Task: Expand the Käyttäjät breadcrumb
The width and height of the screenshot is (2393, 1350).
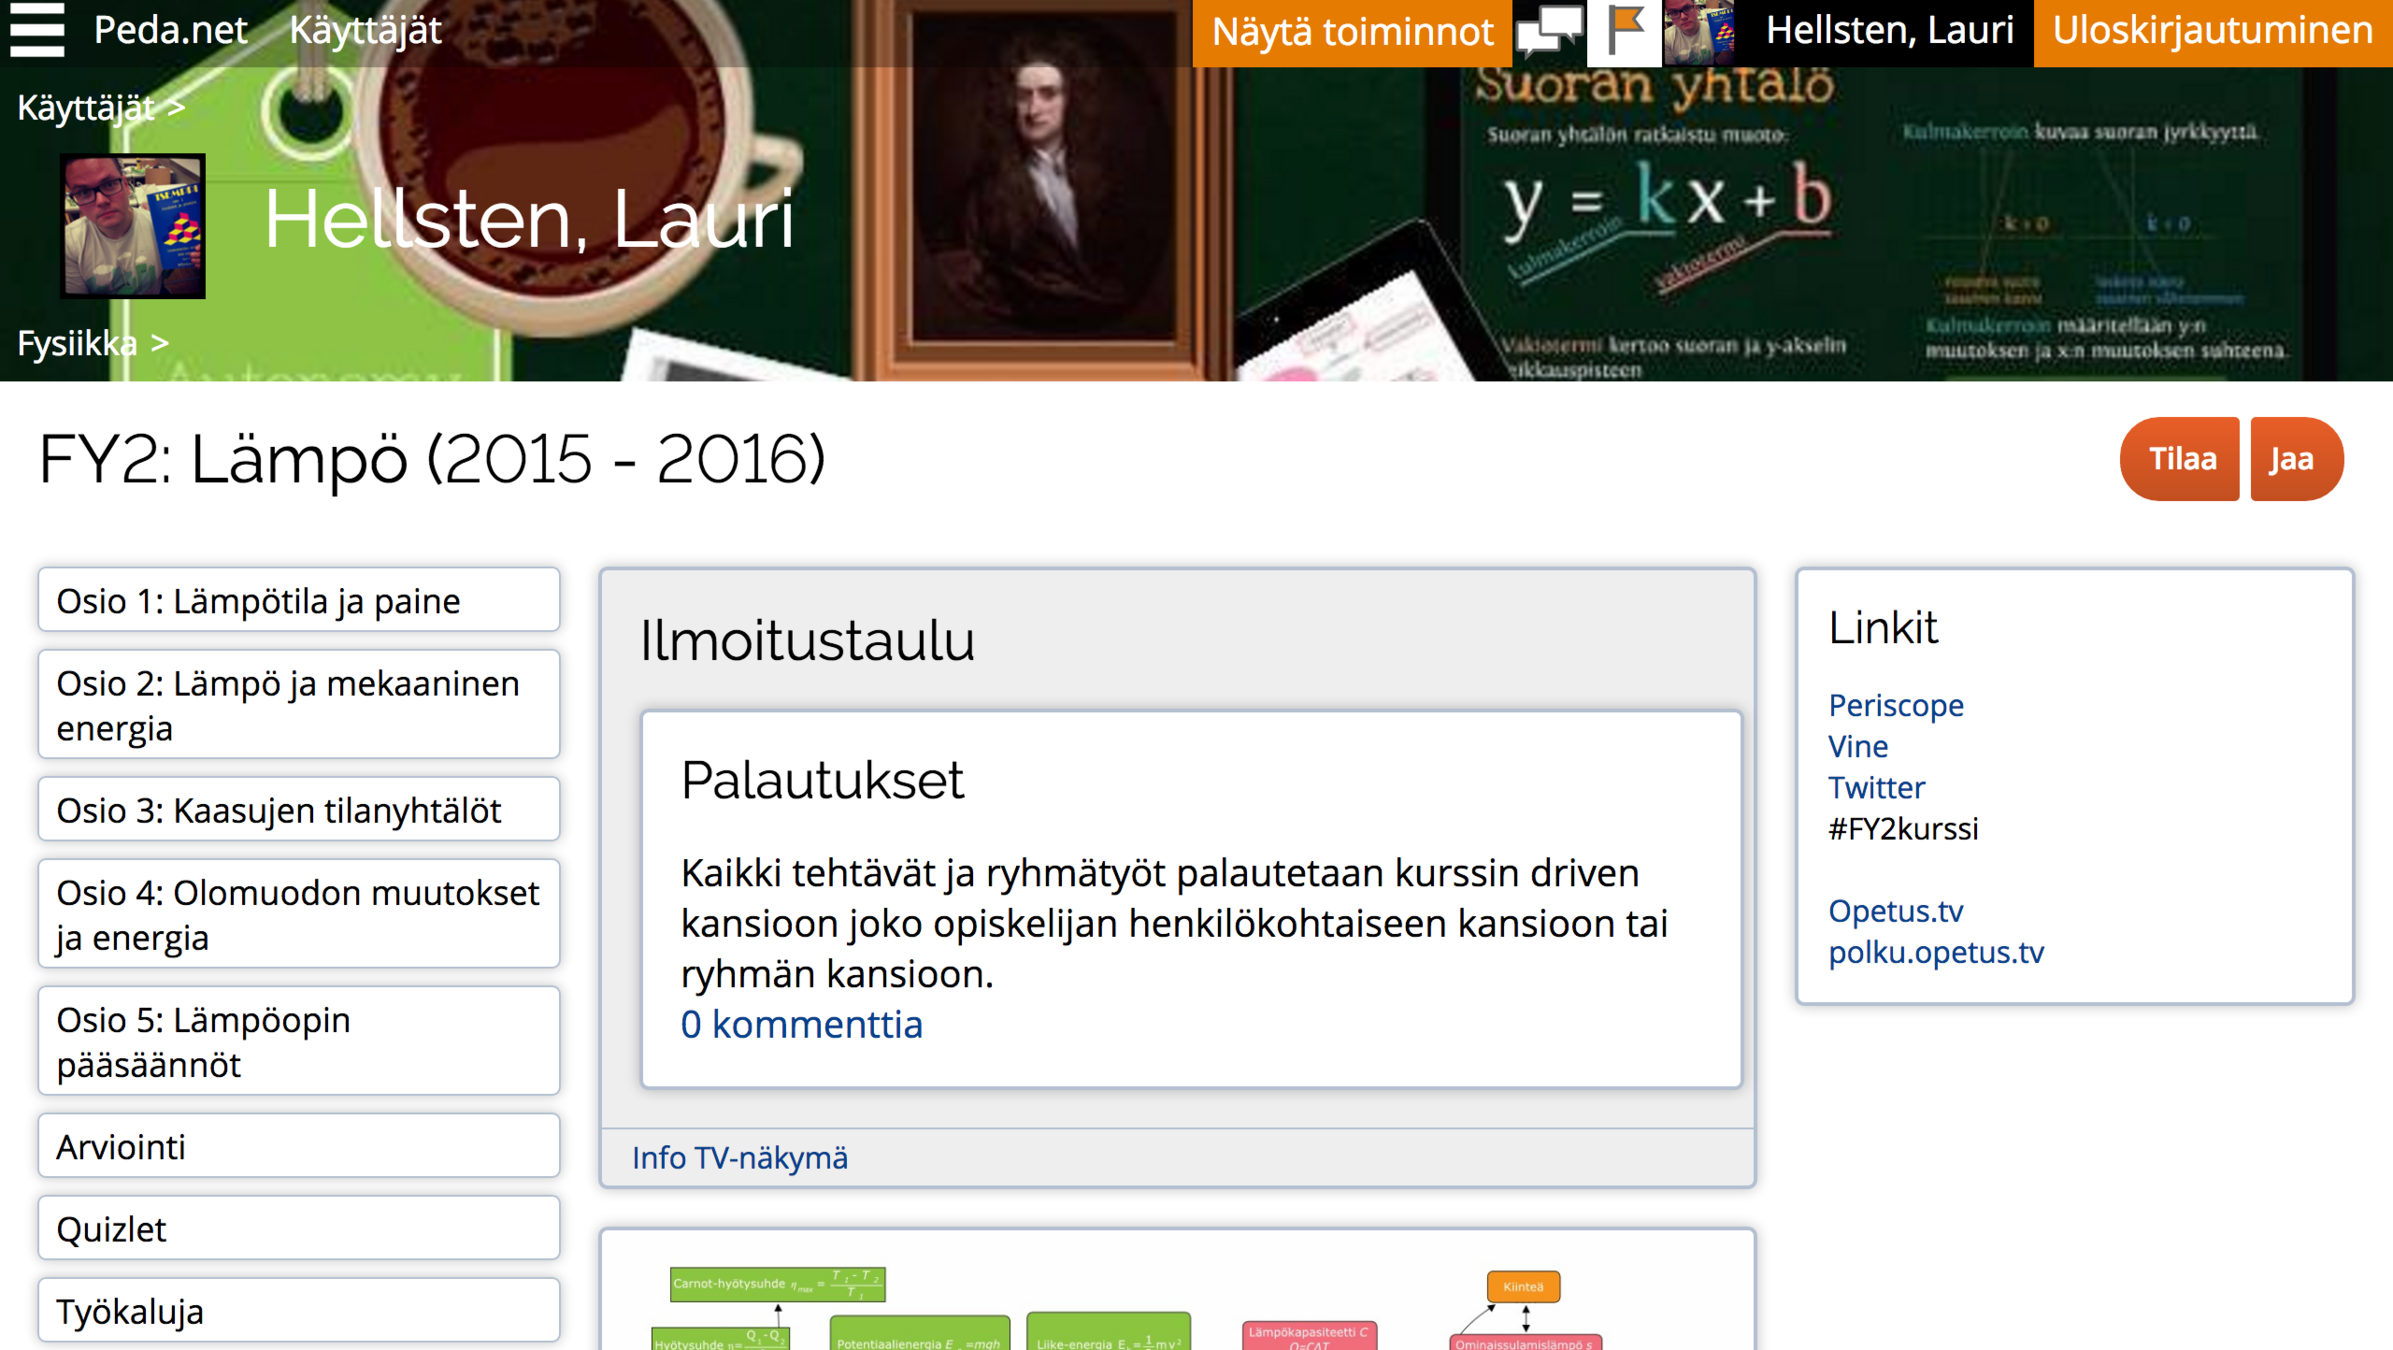Action: 100,107
